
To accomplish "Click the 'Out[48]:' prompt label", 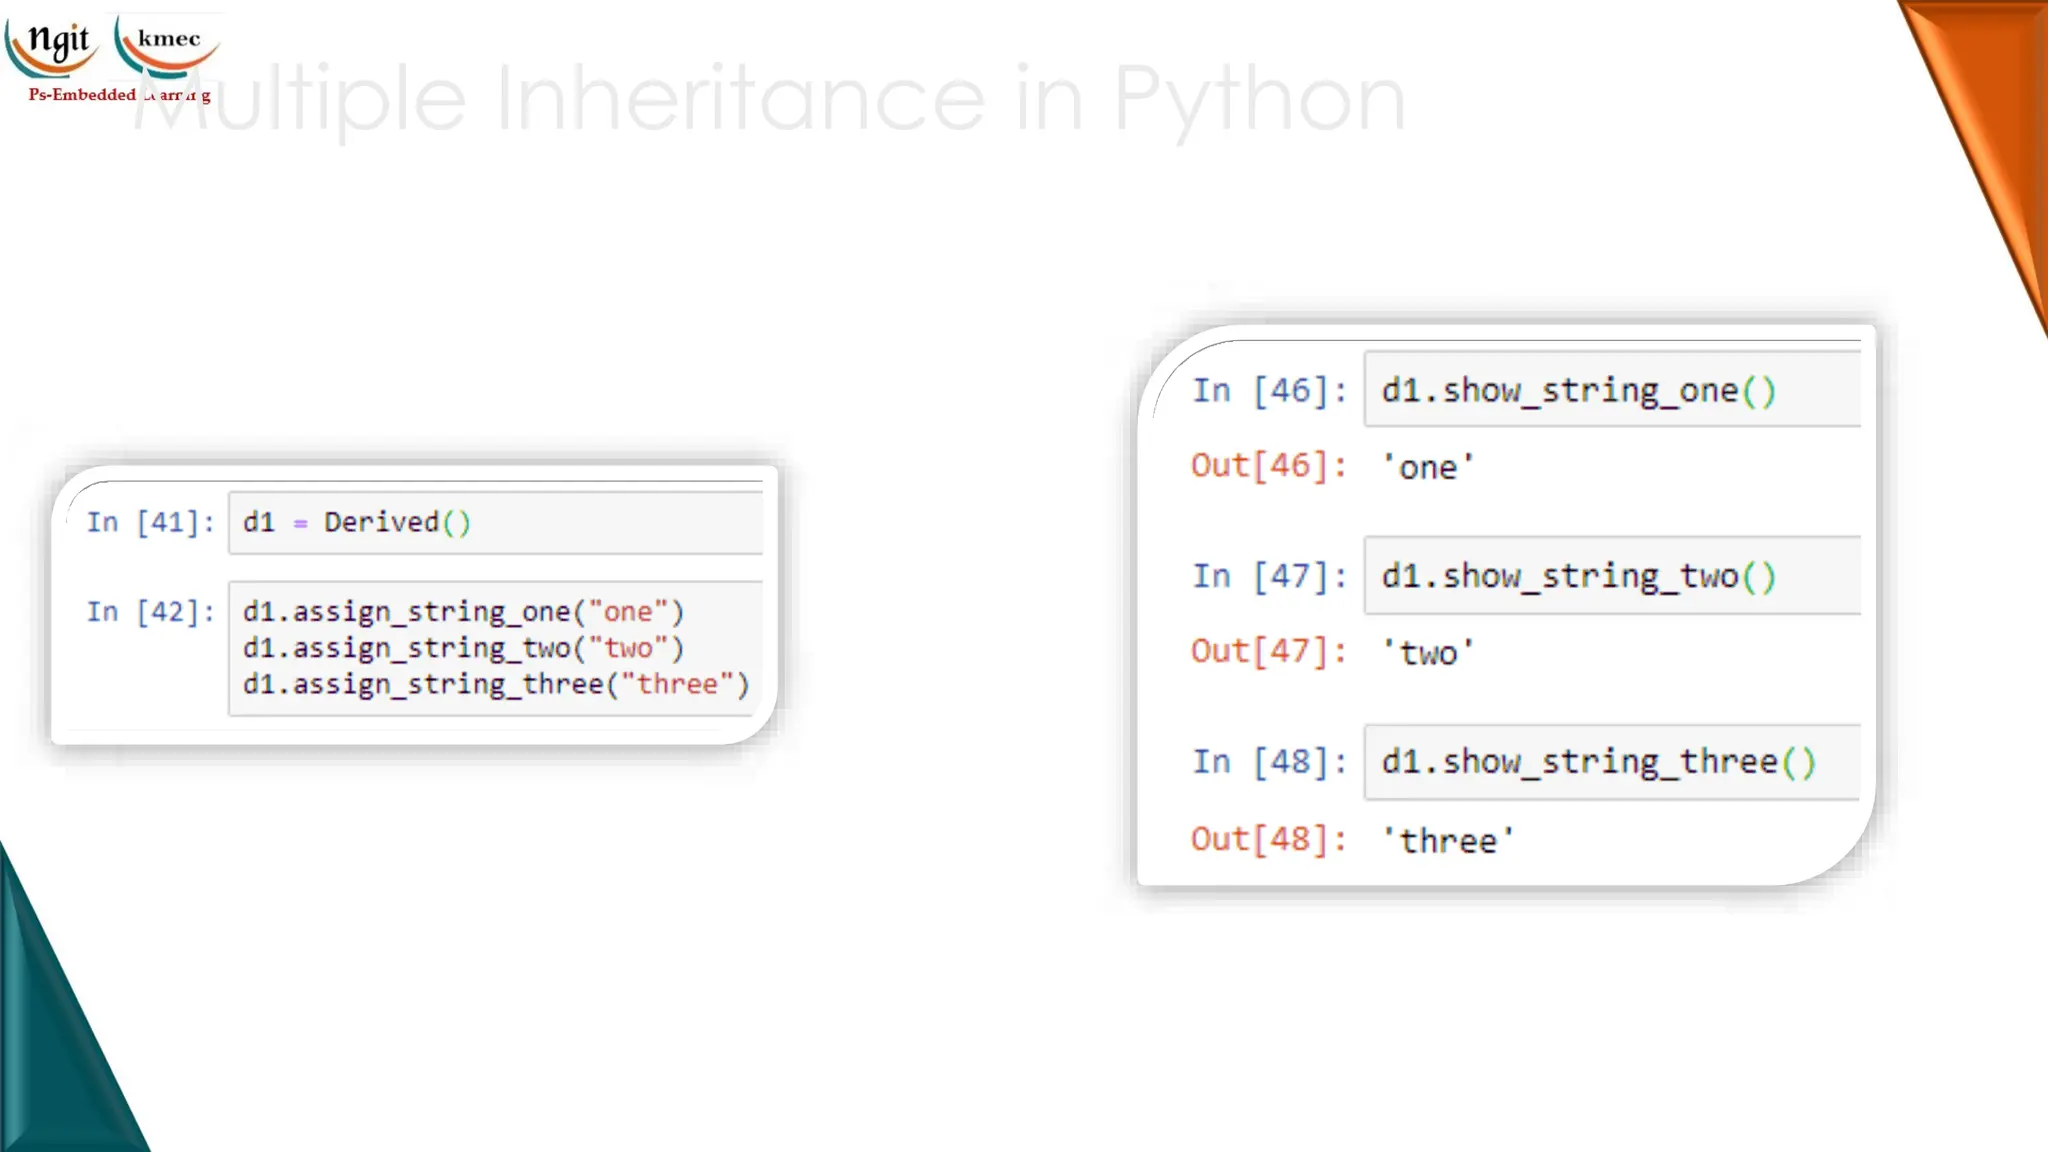I will [1268, 839].
